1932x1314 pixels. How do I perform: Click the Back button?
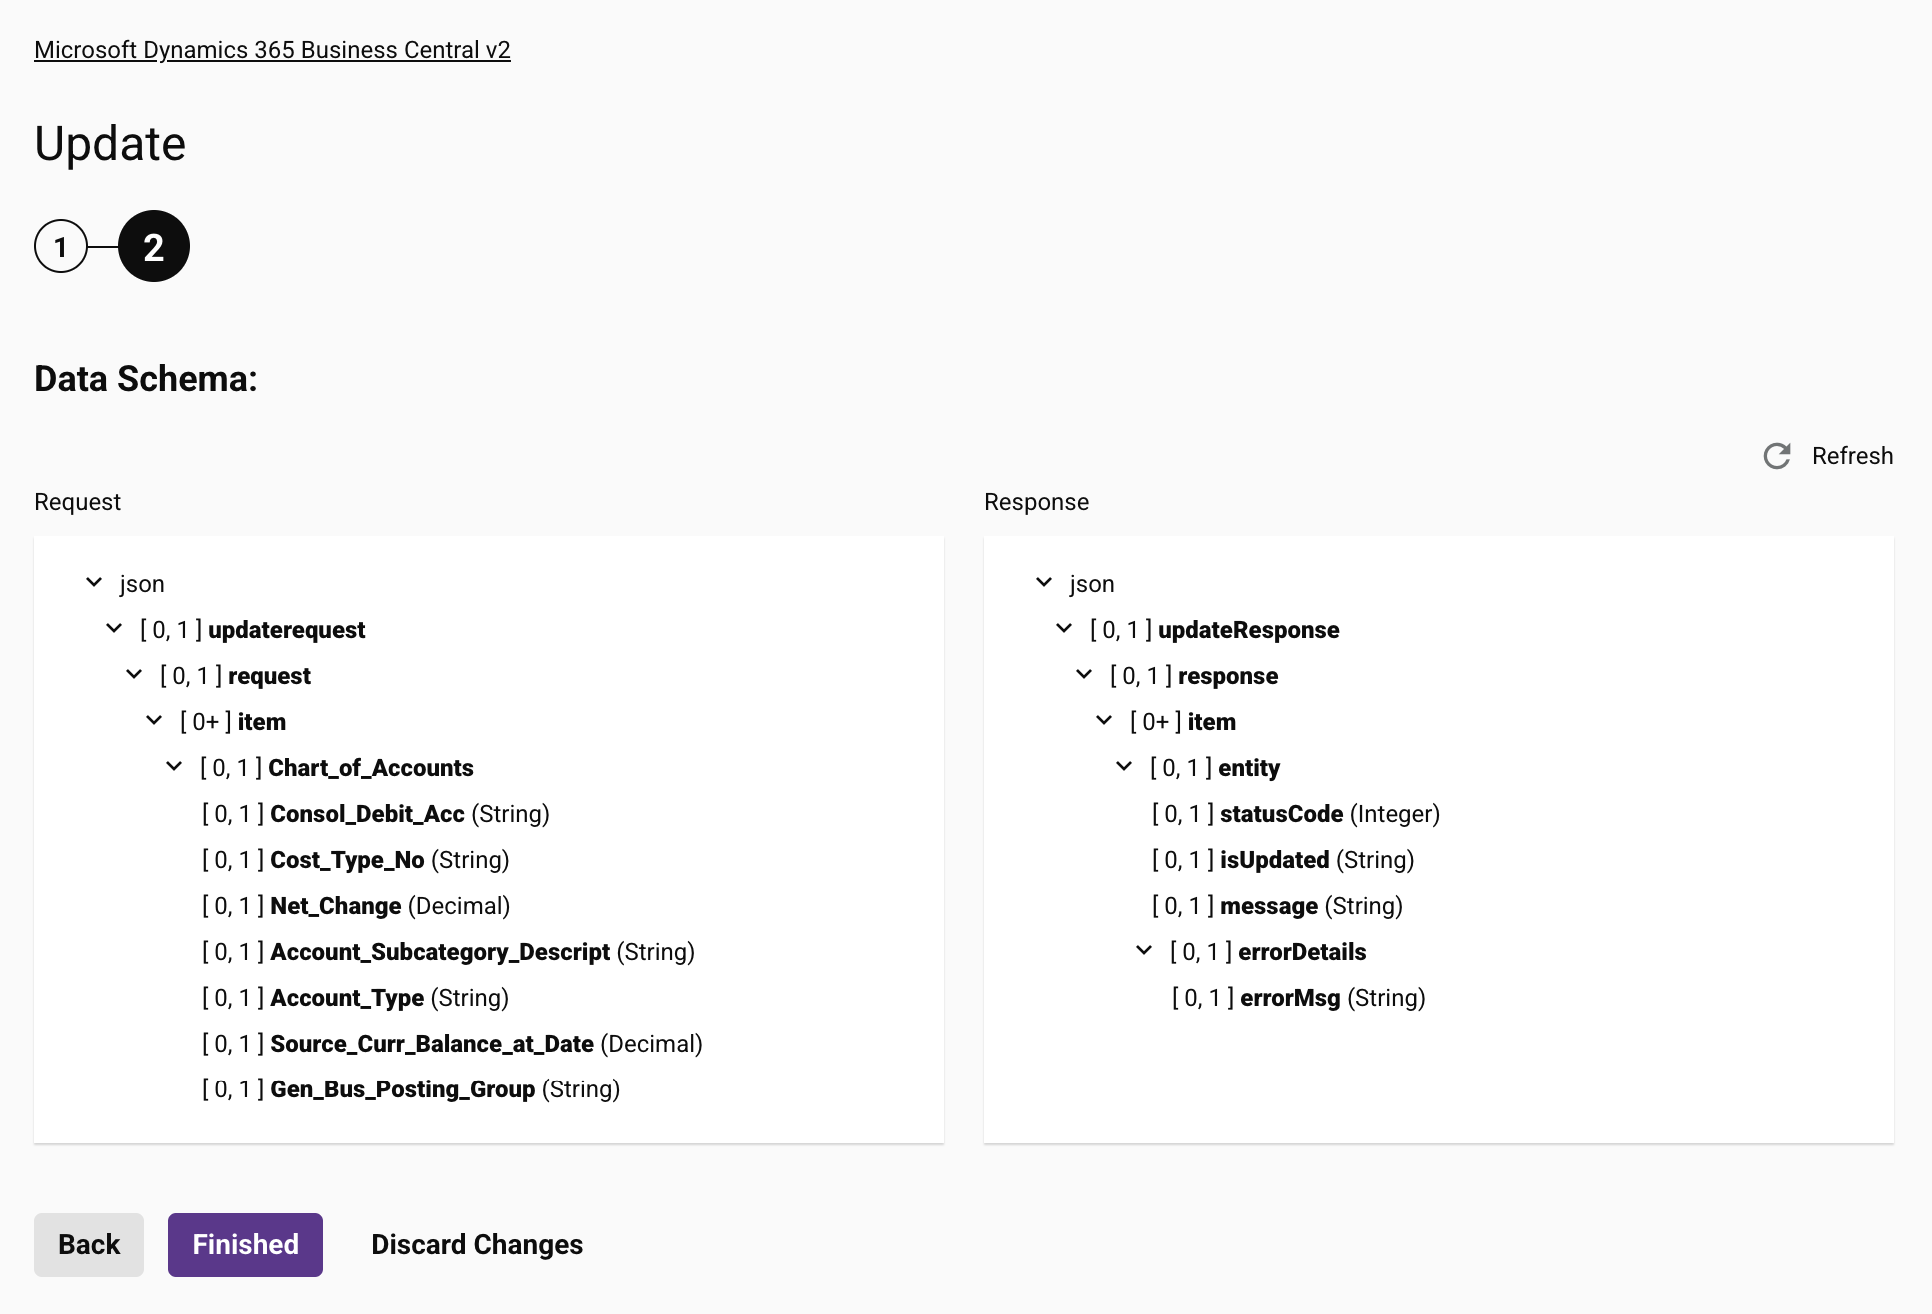pyautogui.click(x=89, y=1244)
